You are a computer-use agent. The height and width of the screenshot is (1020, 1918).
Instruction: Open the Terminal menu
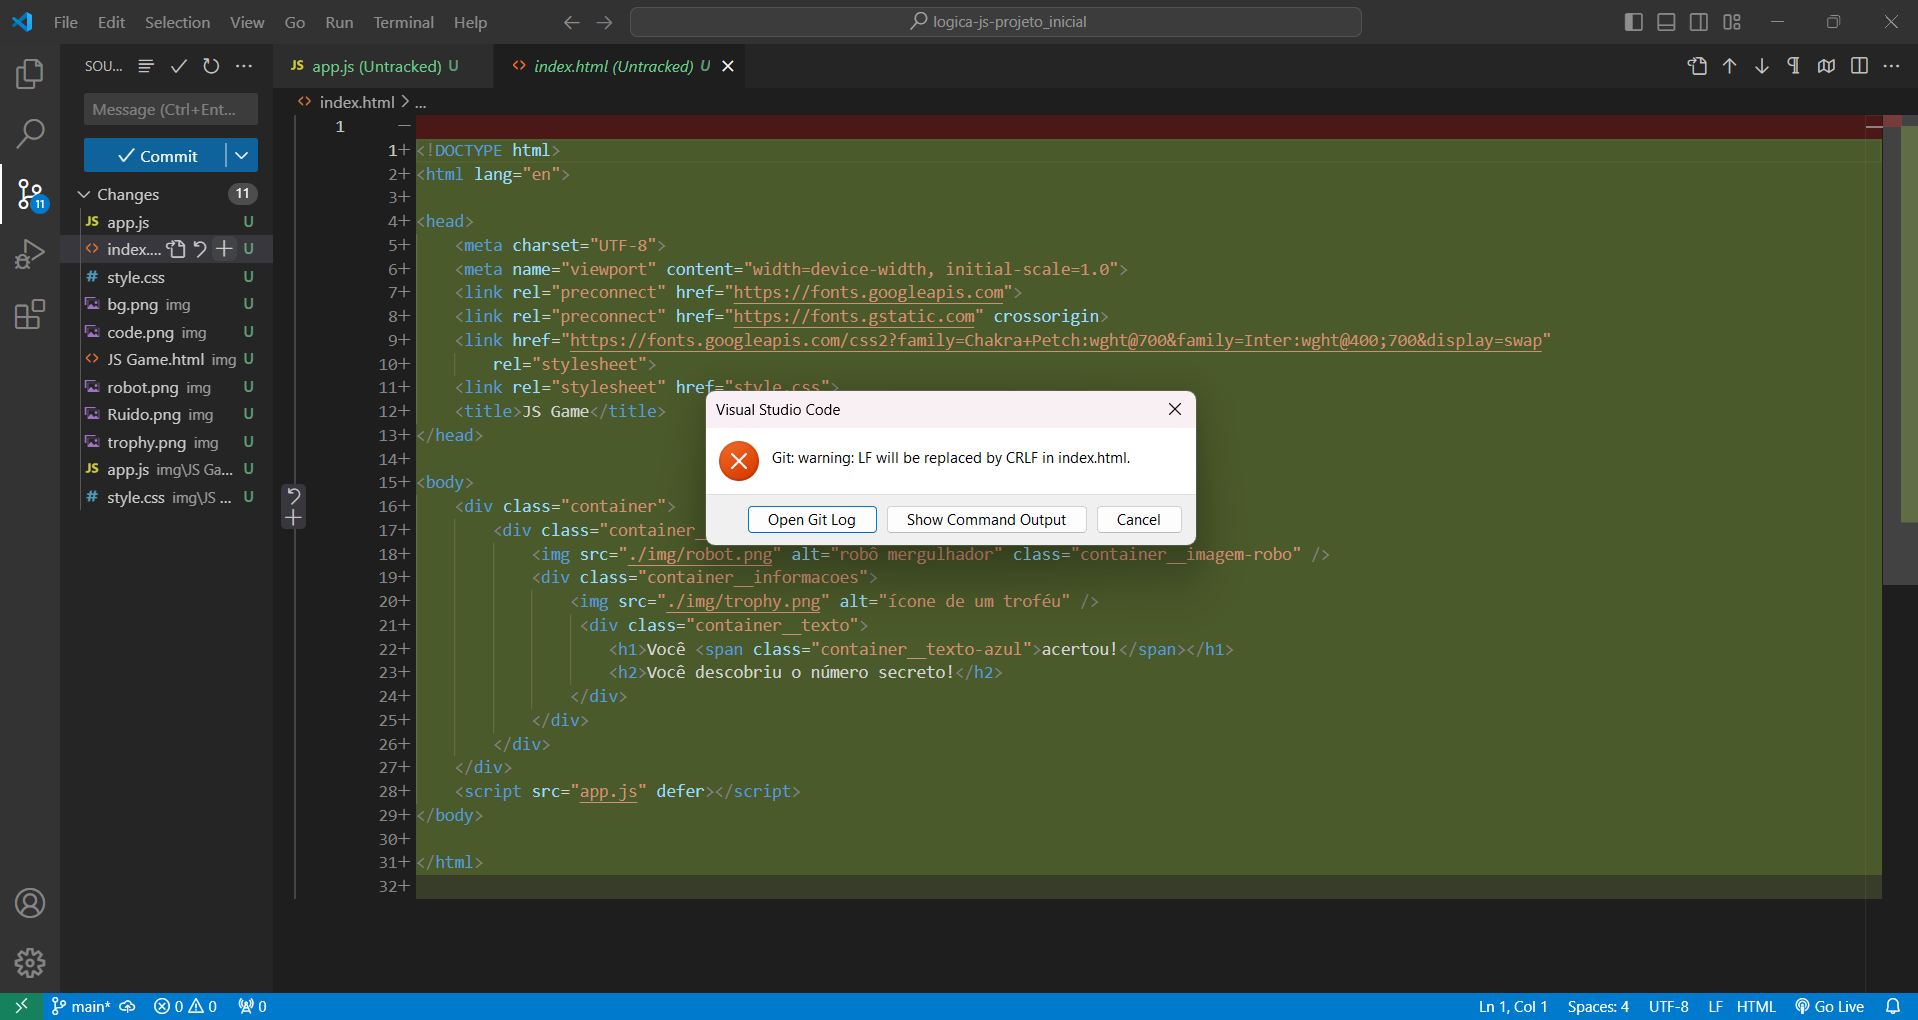[403, 22]
